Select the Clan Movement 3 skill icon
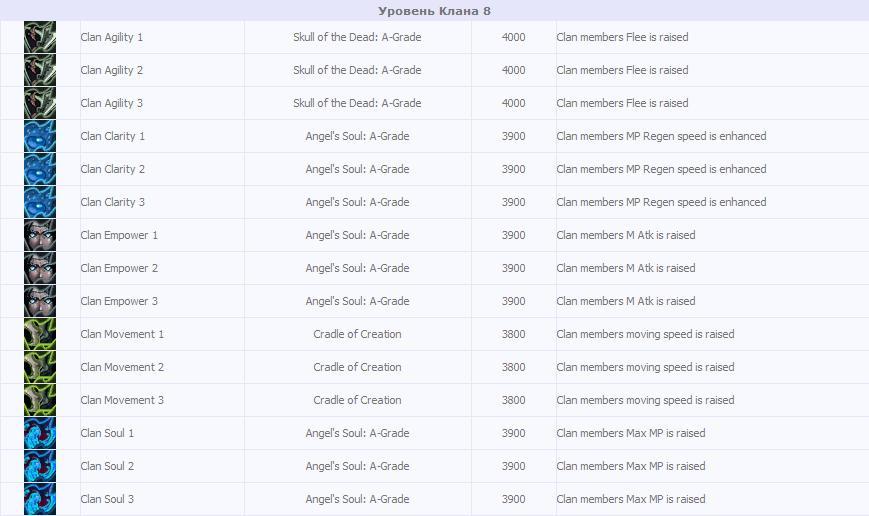The image size is (869, 516). (40, 401)
